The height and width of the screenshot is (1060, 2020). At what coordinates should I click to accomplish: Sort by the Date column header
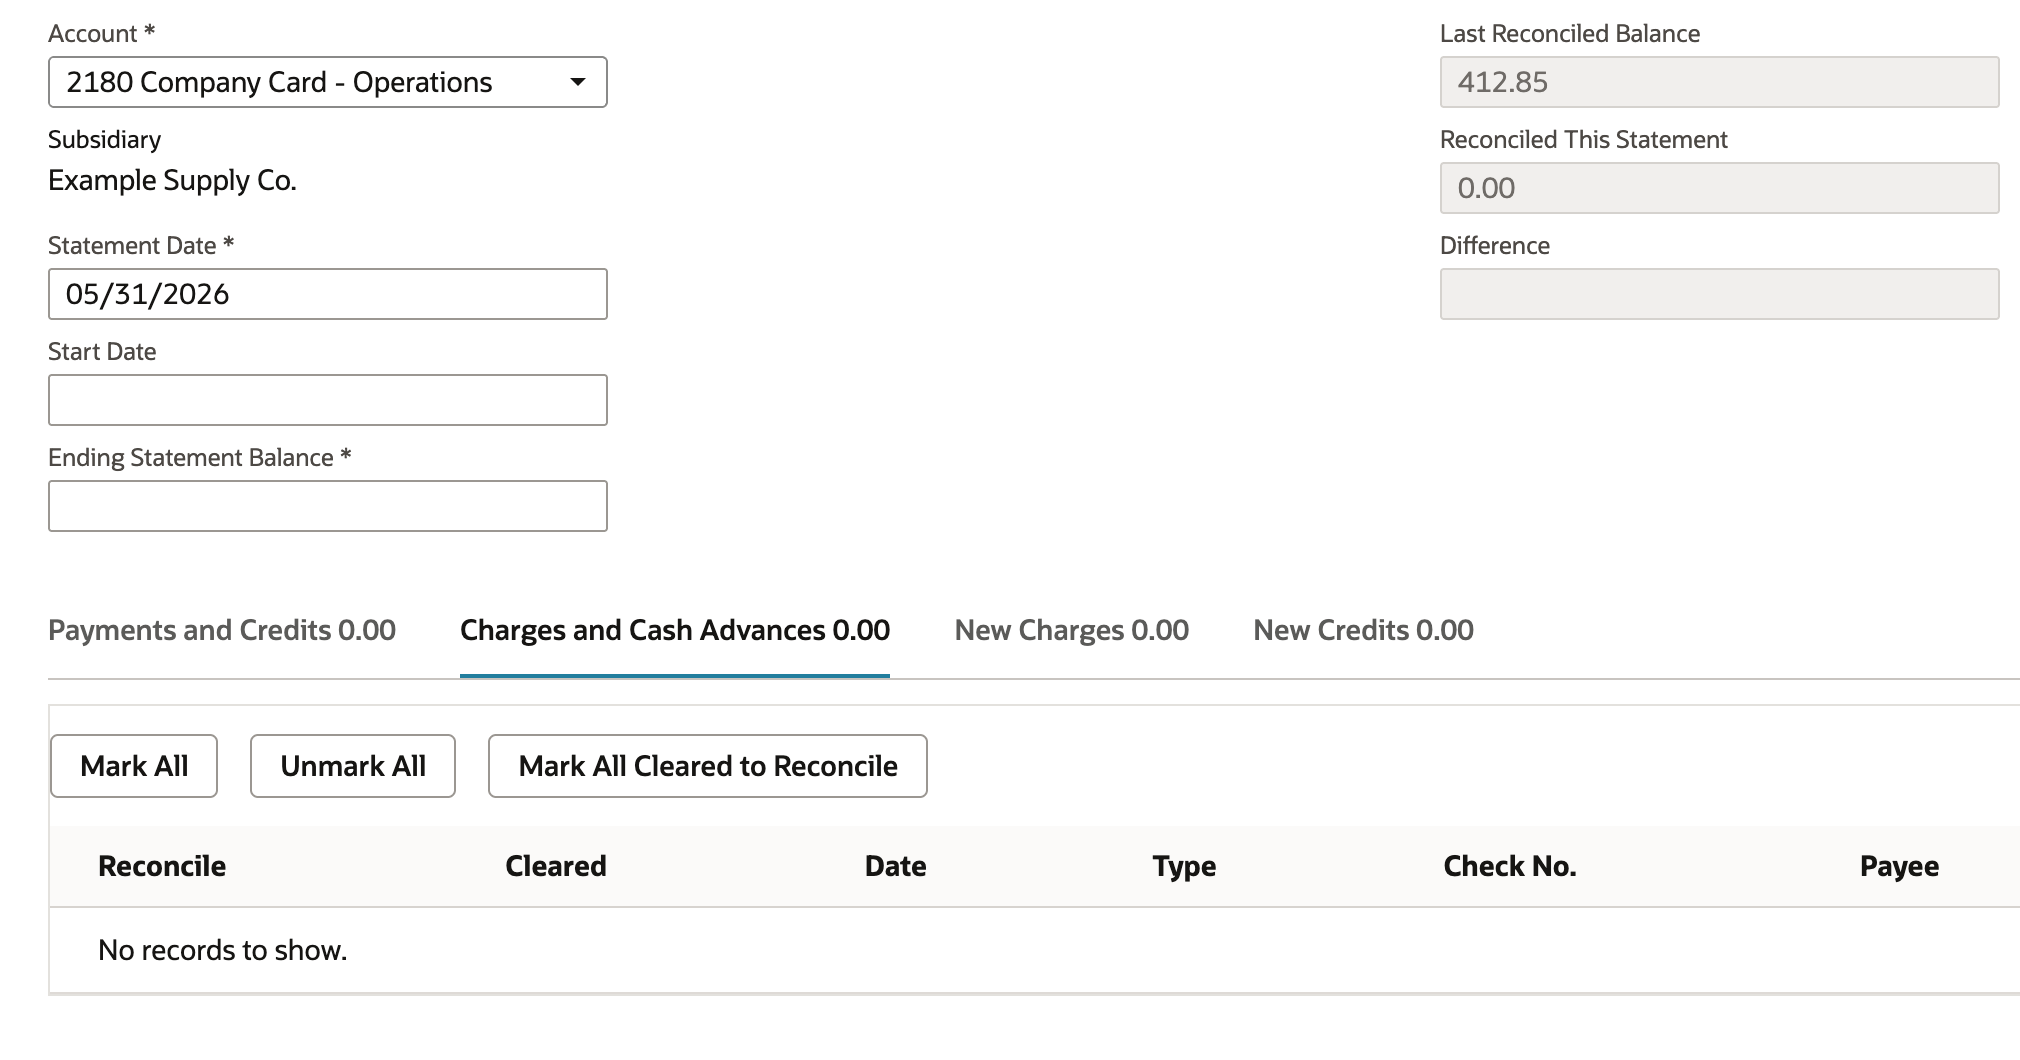(895, 866)
